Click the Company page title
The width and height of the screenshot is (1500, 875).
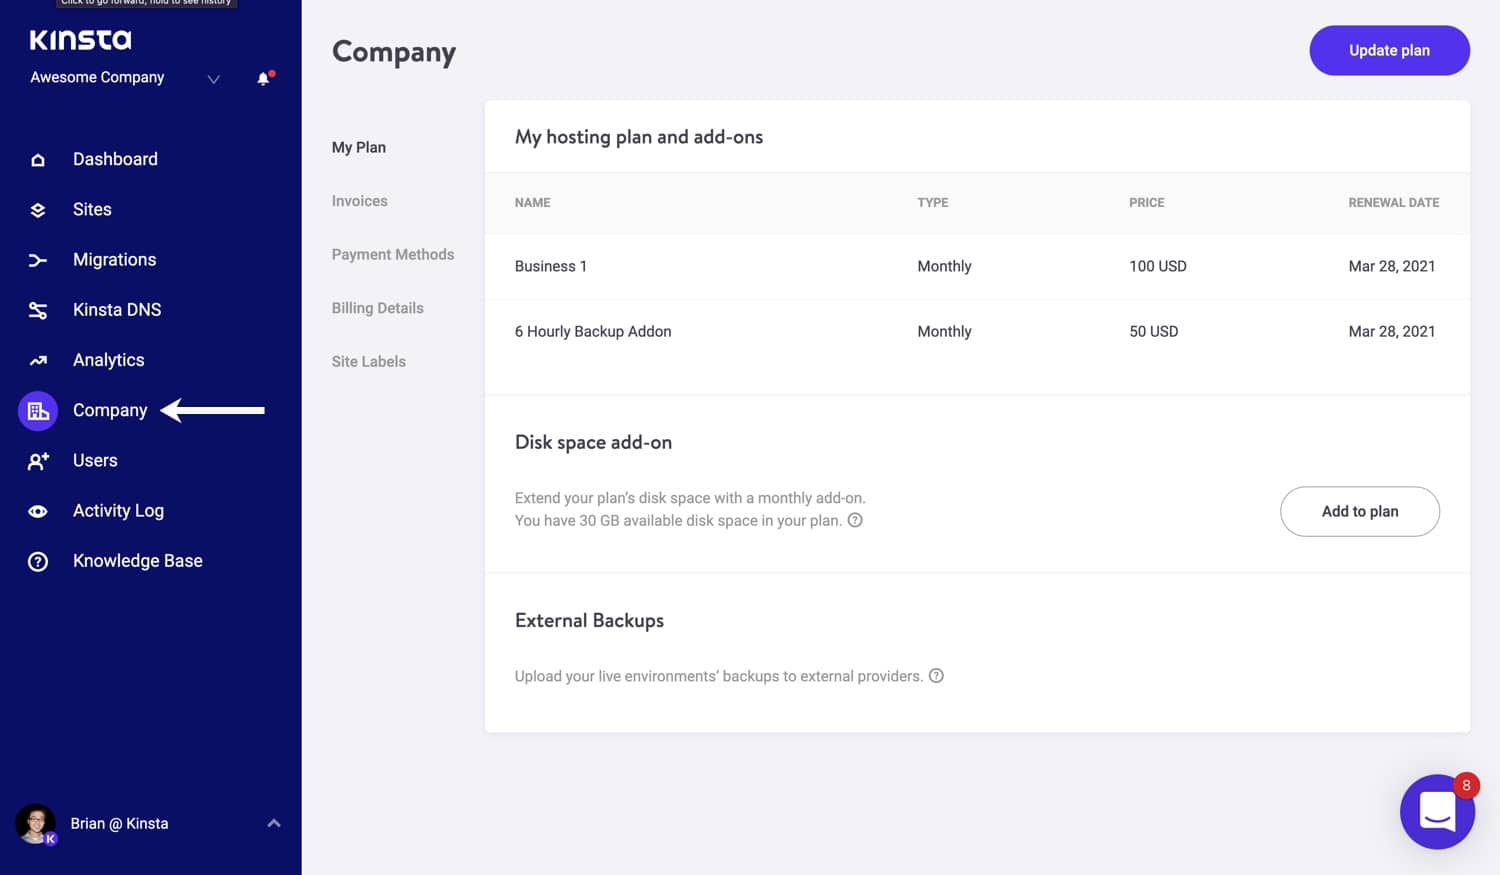[394, 52]
